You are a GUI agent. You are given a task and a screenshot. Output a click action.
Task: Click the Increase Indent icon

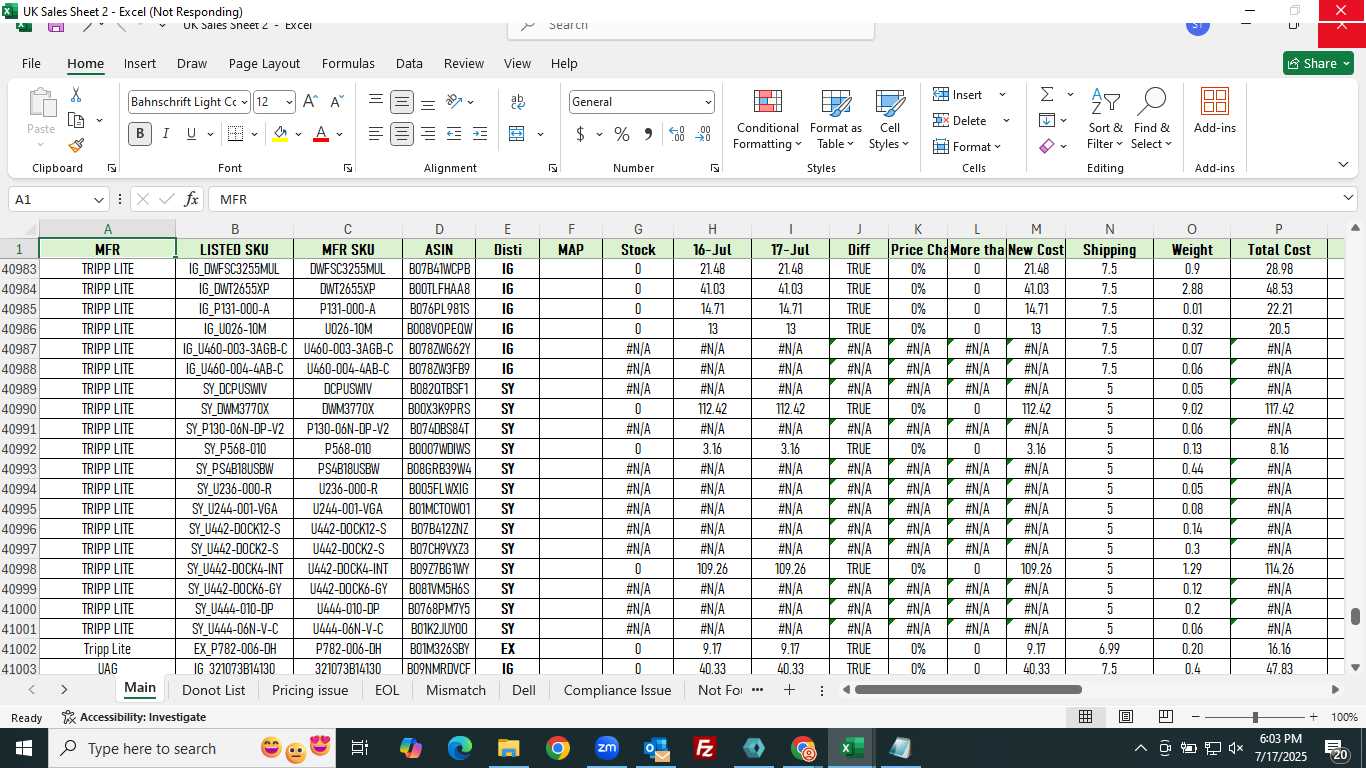coord(480,134)
